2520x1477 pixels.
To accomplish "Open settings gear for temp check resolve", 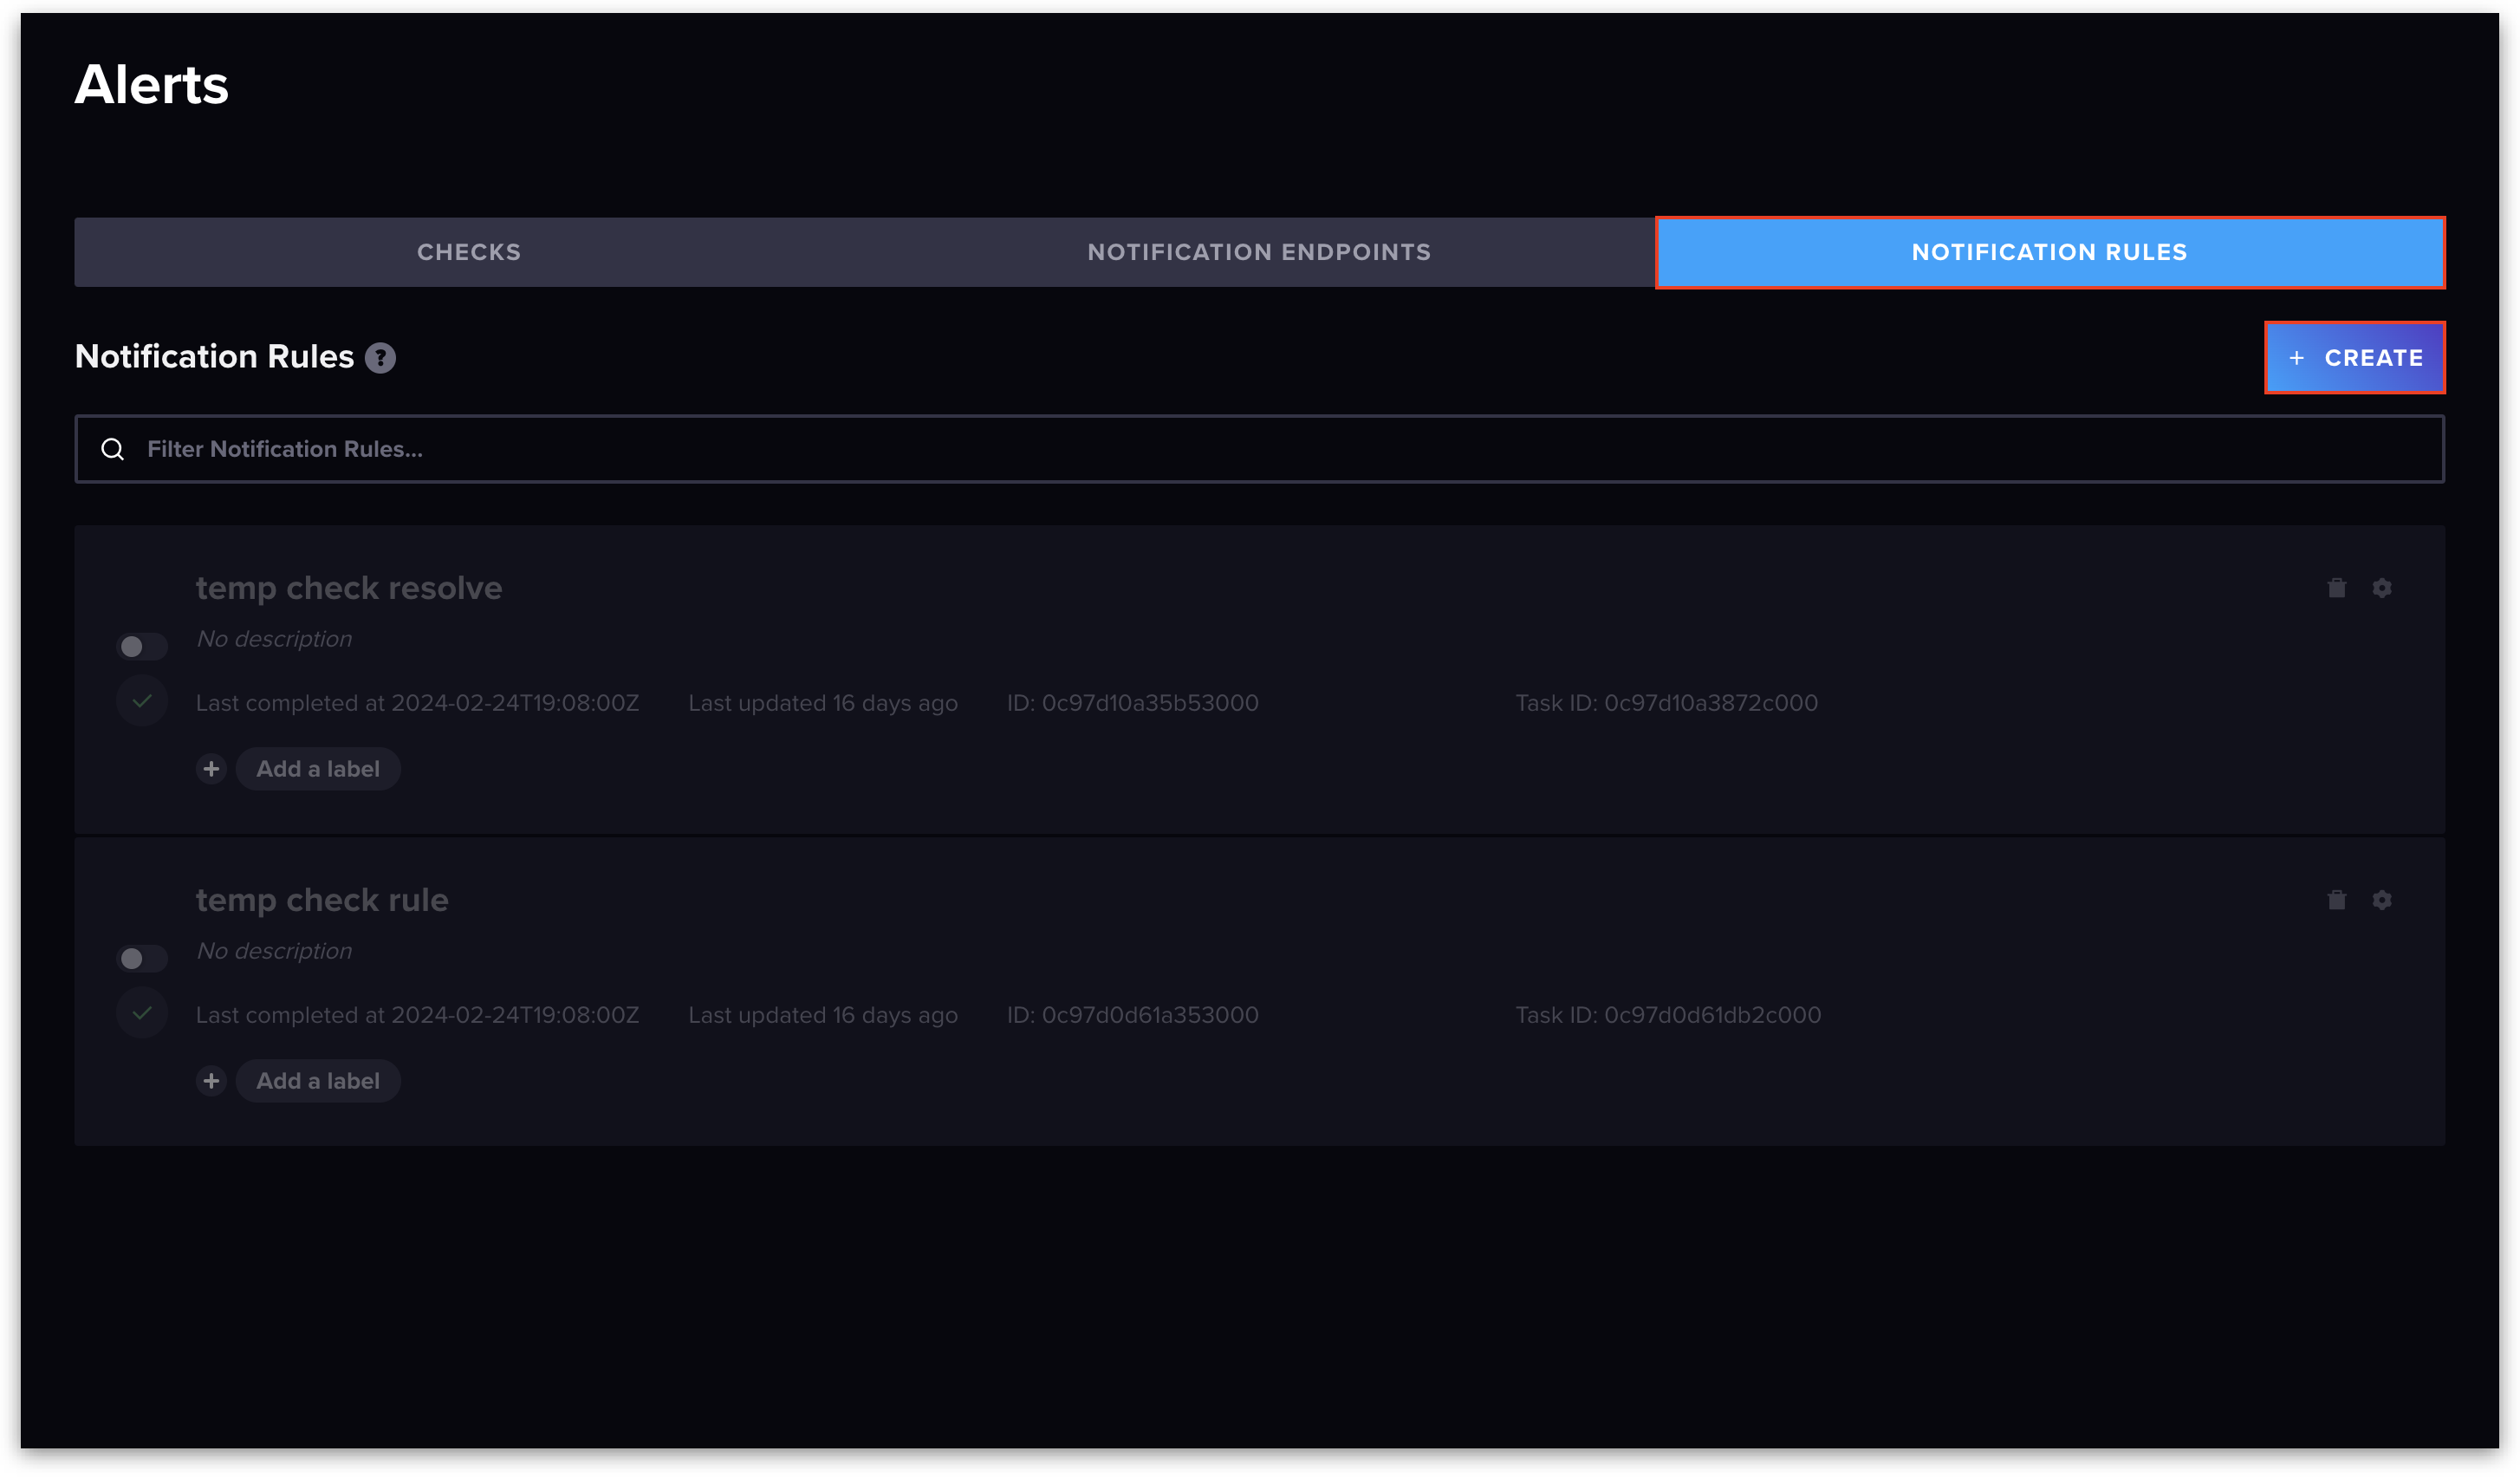I will click(x=2382, y=588).
